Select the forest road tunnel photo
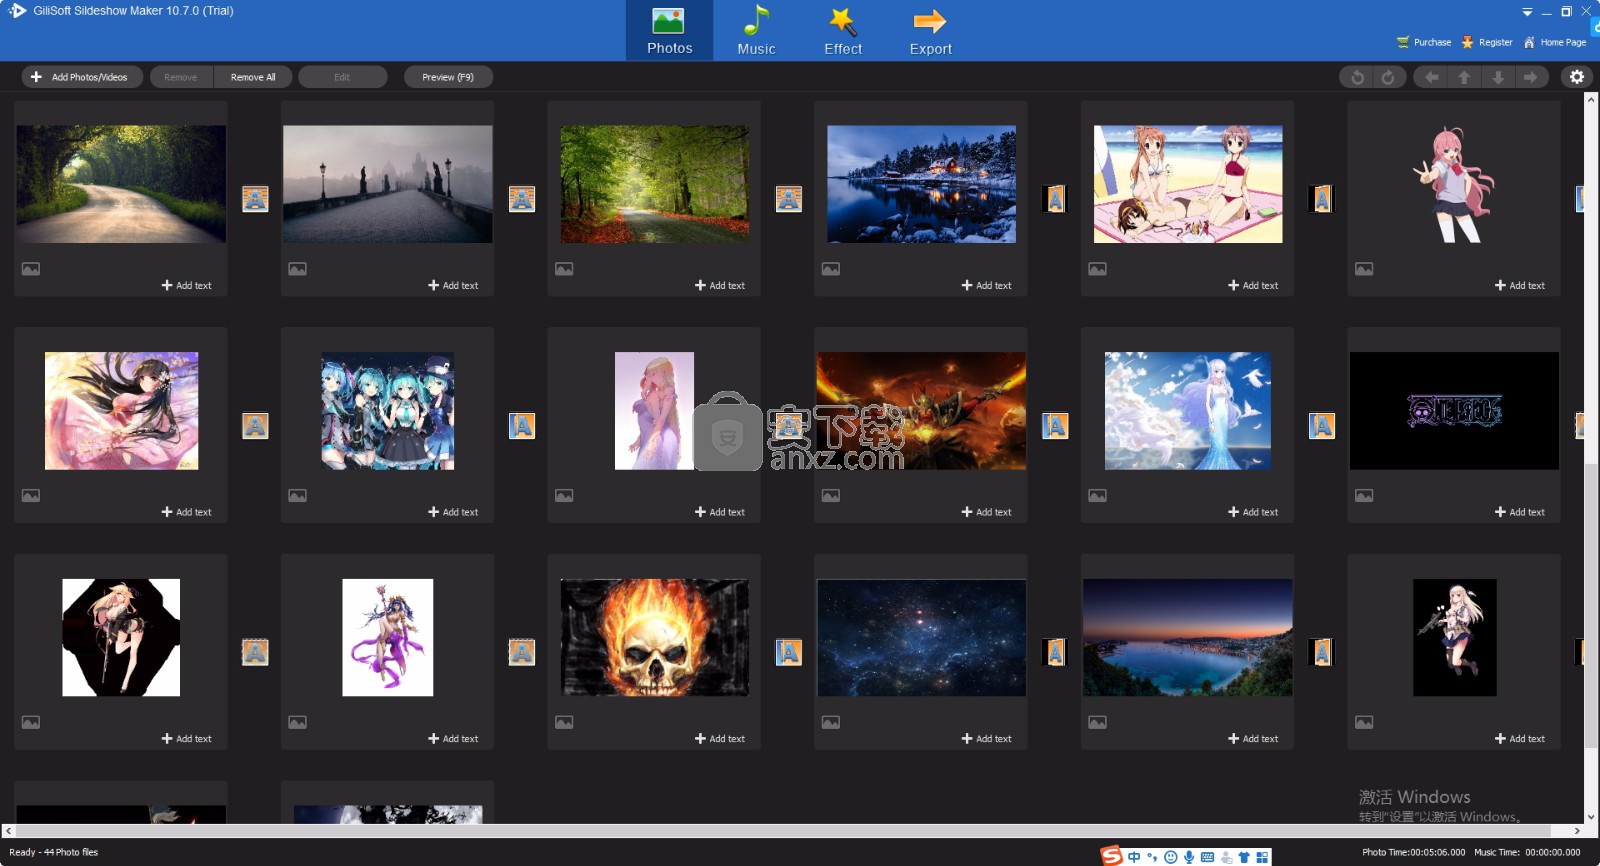Image resolution: width=1600 pixels, height=866 pixels. point(121,184)
